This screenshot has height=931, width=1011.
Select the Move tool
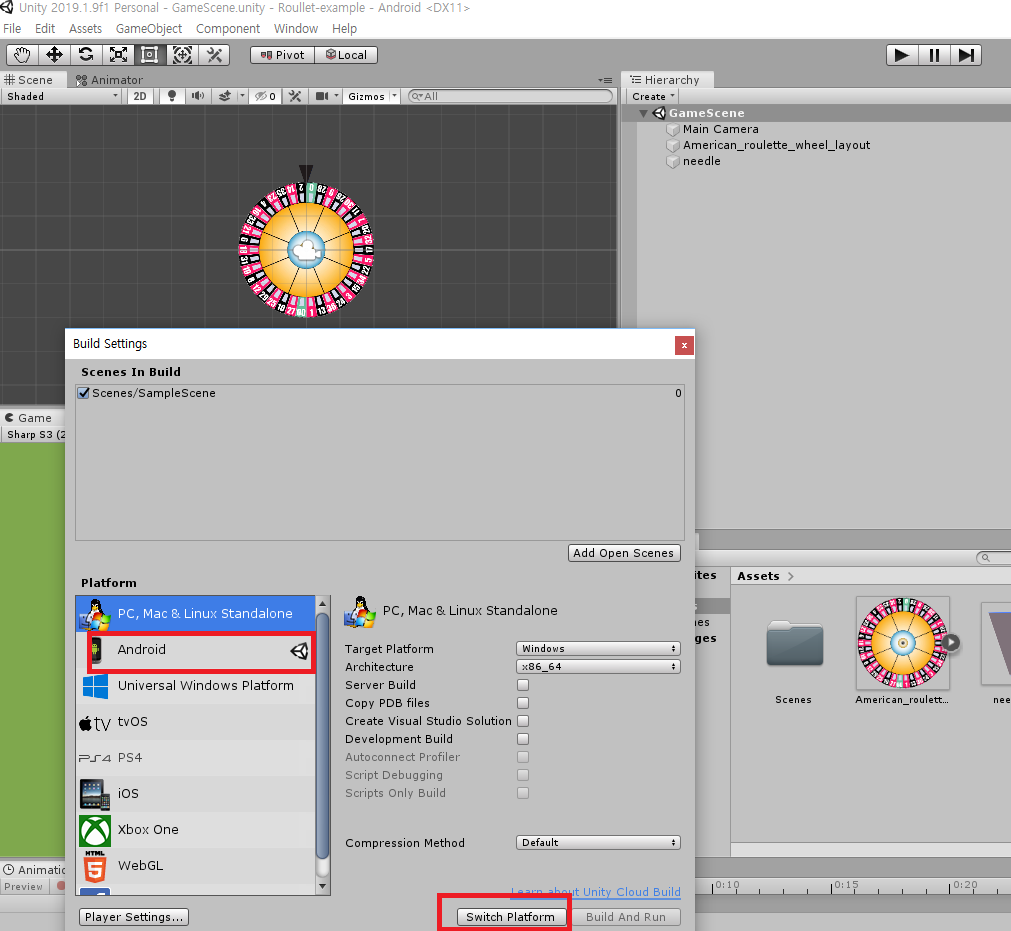tap(54, 55)
